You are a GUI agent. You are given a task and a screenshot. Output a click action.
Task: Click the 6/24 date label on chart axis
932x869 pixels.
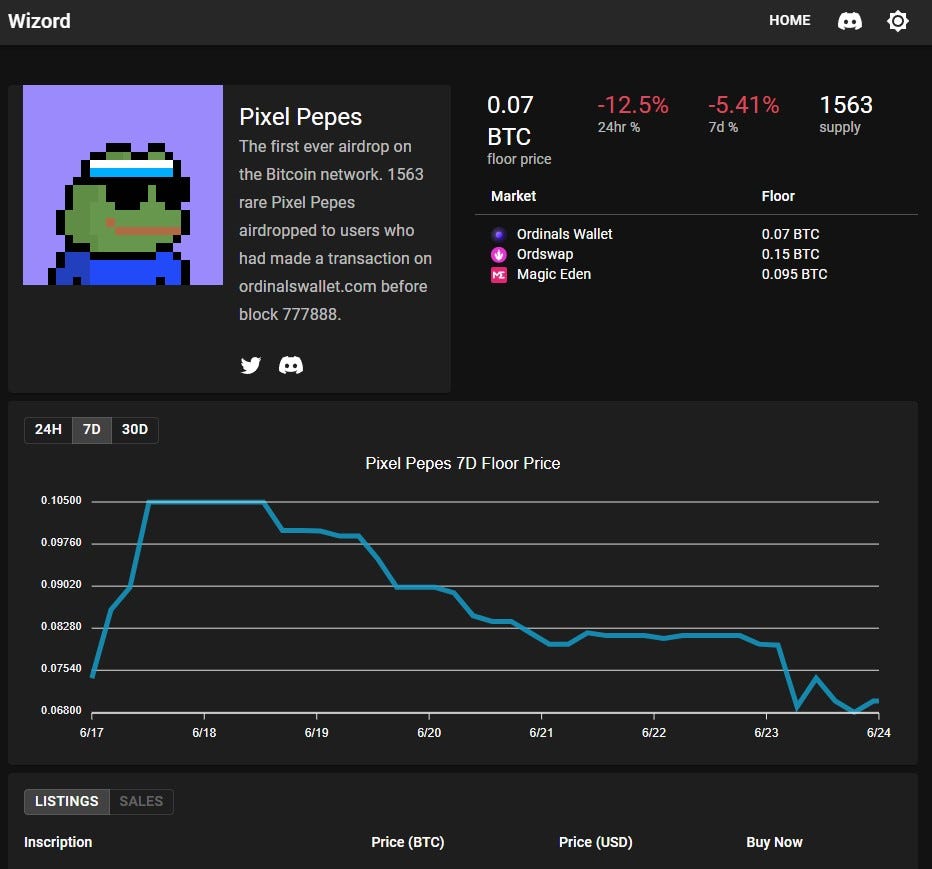click(x=879, y=733)
